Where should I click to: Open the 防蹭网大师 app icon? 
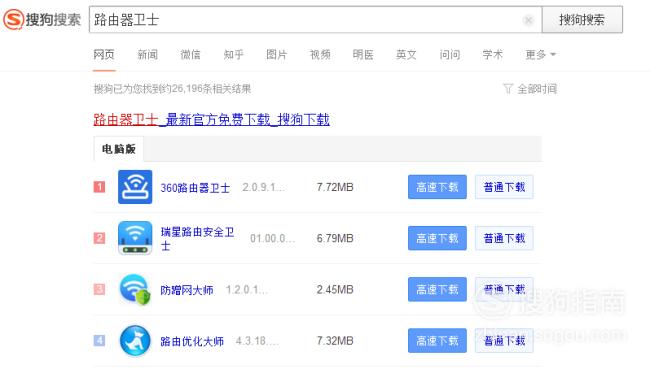135,289
